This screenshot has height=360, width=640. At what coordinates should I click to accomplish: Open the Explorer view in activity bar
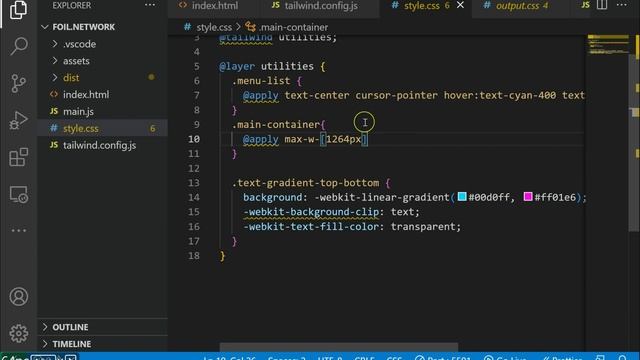coord(18,10)
